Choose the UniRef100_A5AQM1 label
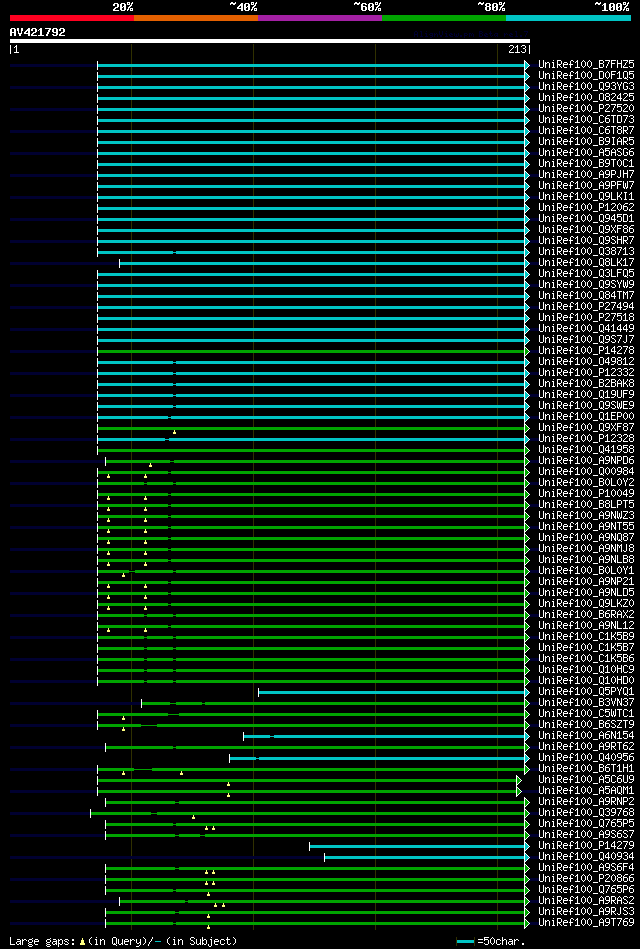 pos(586,790)
